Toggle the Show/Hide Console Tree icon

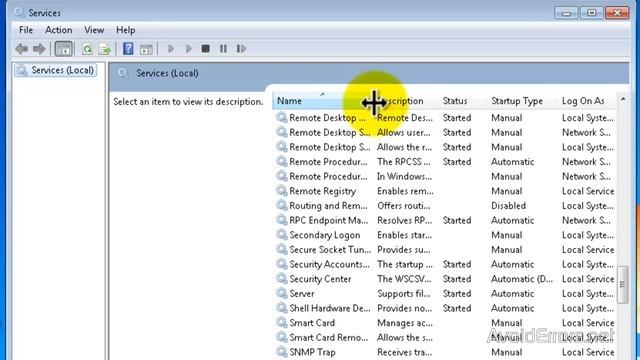click(x=63, y=49)
